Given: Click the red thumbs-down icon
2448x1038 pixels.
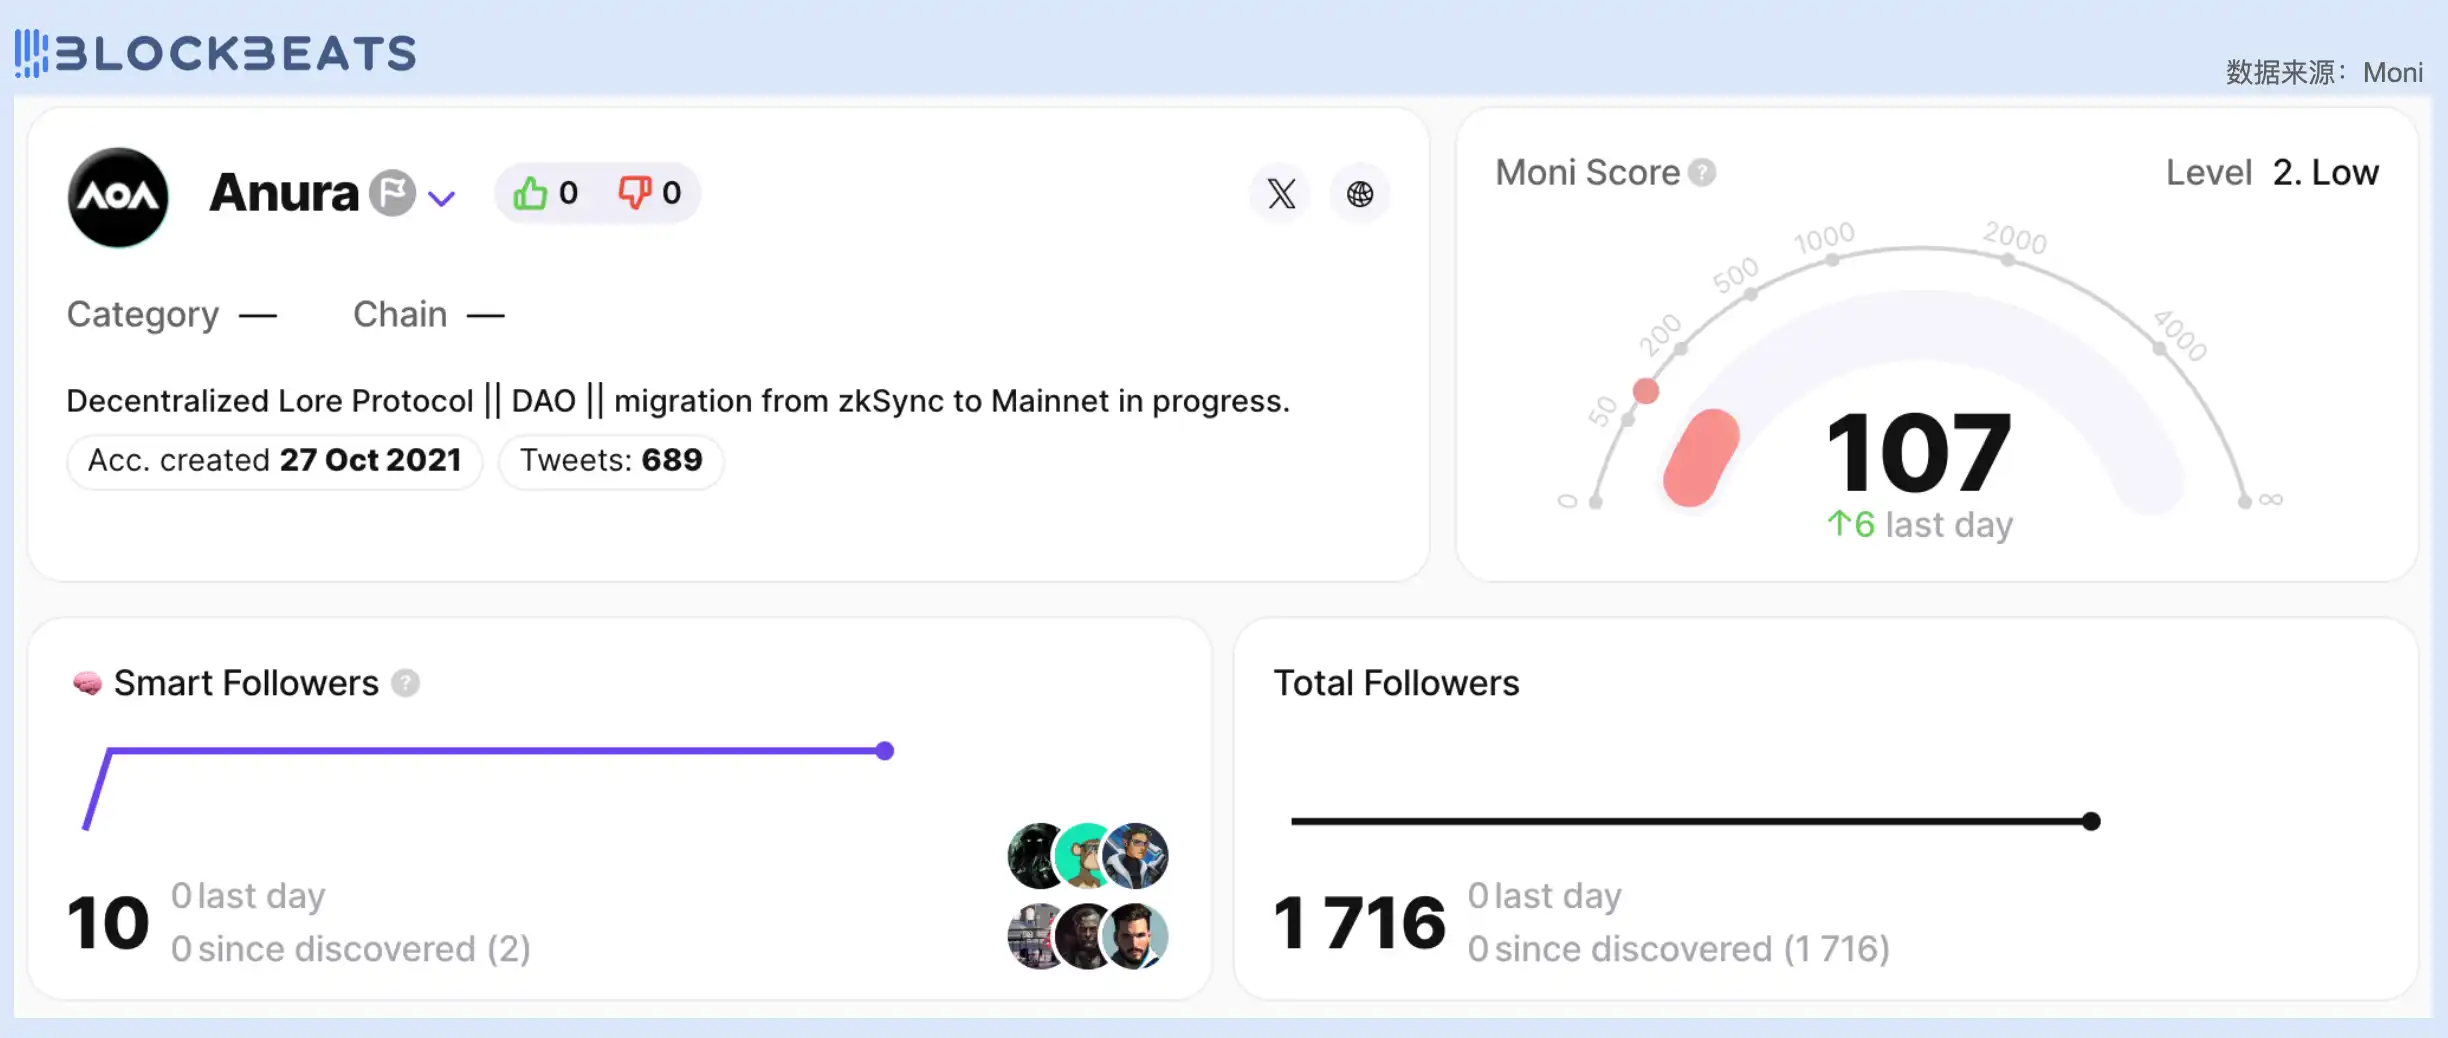Looking at the screenshot, I should coord(634,192).
